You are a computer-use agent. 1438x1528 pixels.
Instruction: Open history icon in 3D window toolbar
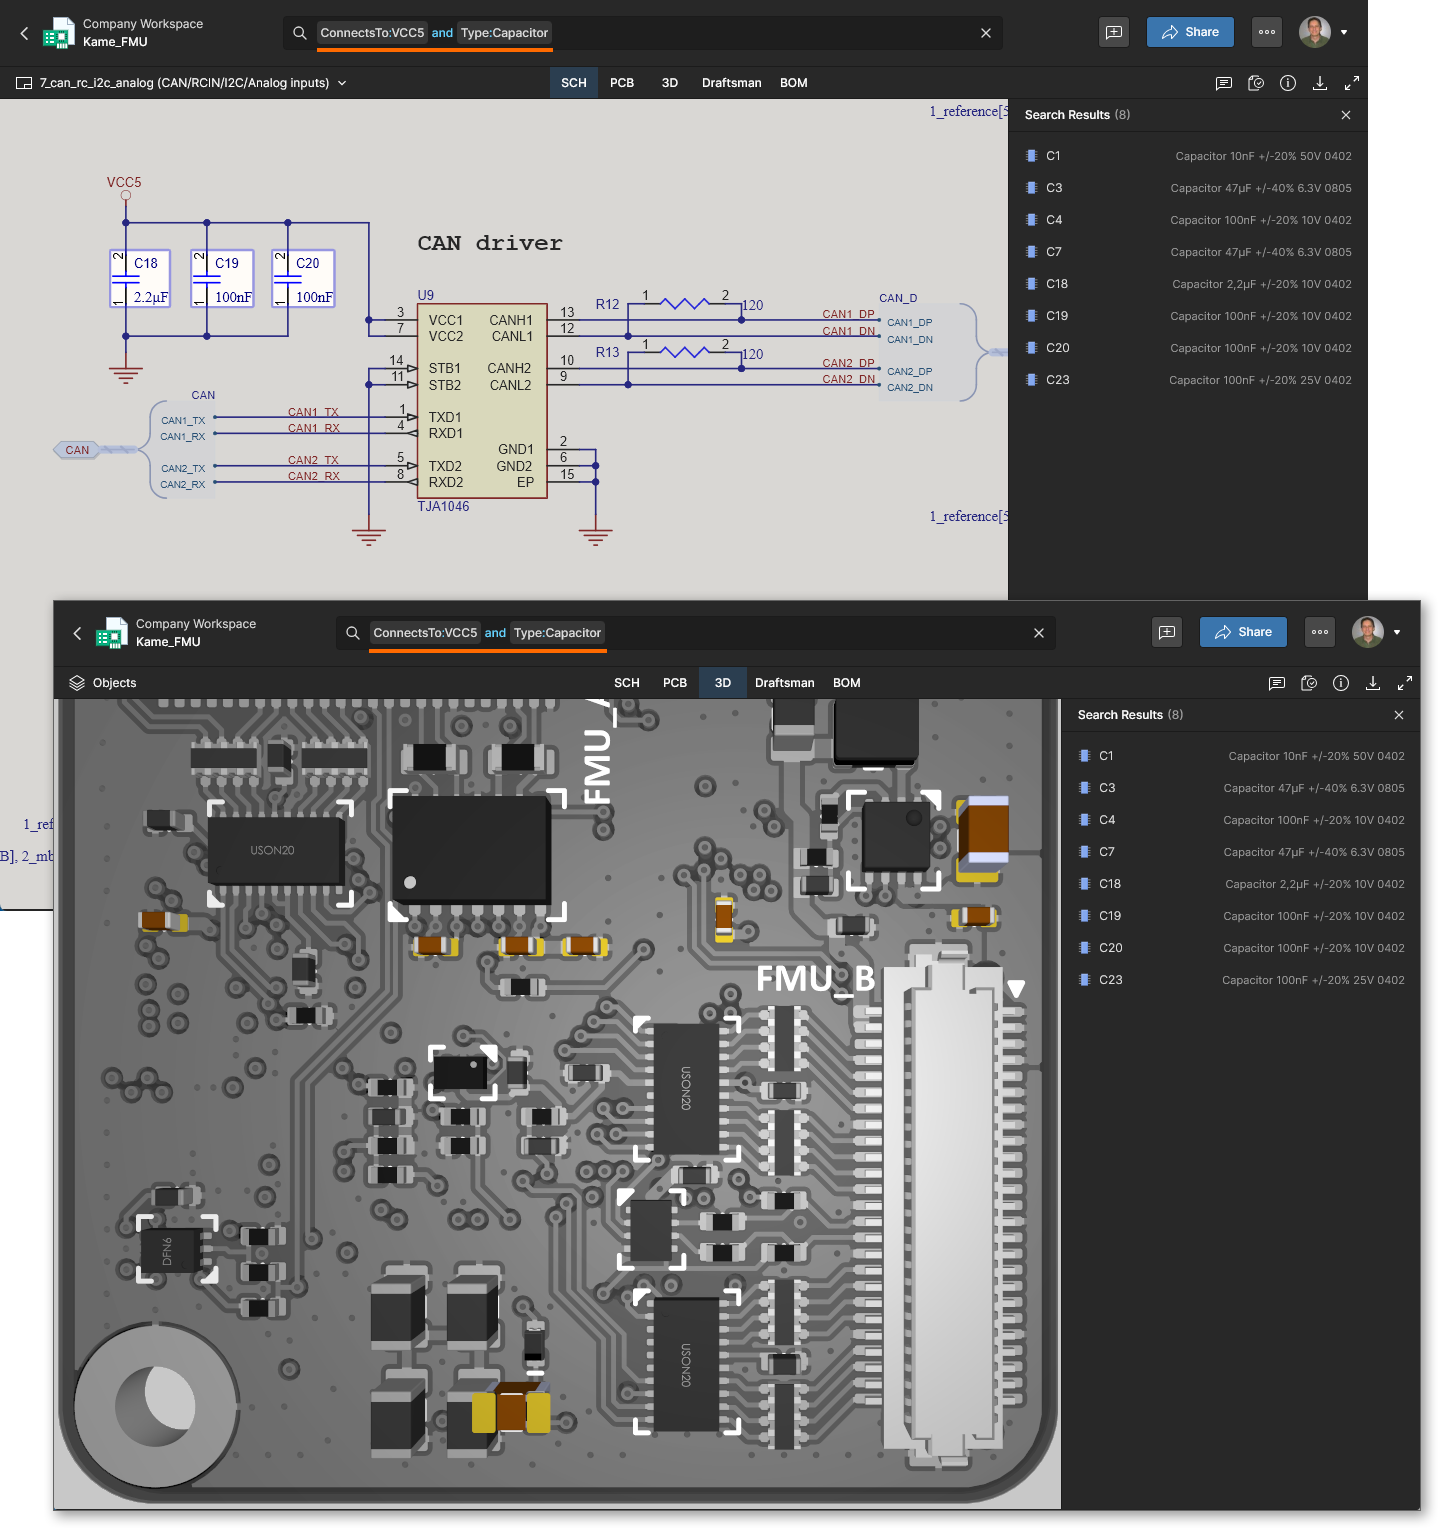point(1309,683)
